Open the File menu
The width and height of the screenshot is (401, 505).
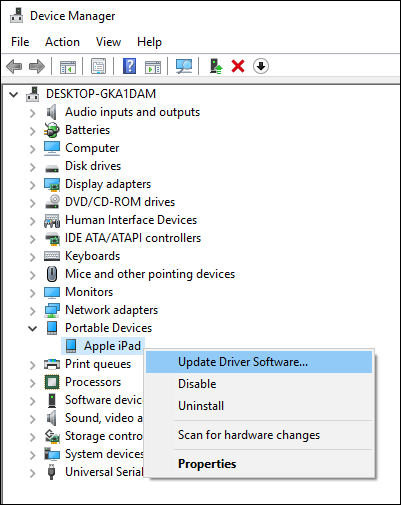coord(20,42)
